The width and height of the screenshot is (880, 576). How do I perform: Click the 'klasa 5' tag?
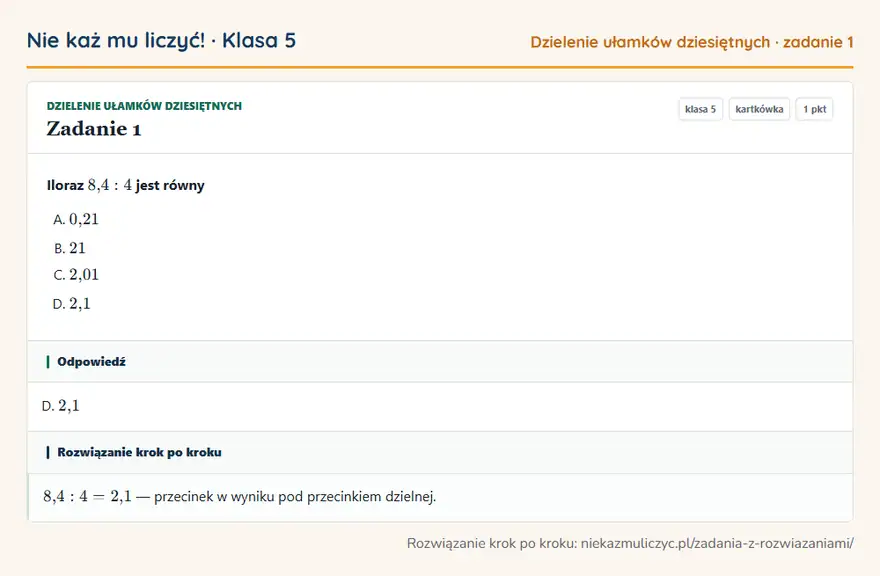coord(700,109)
